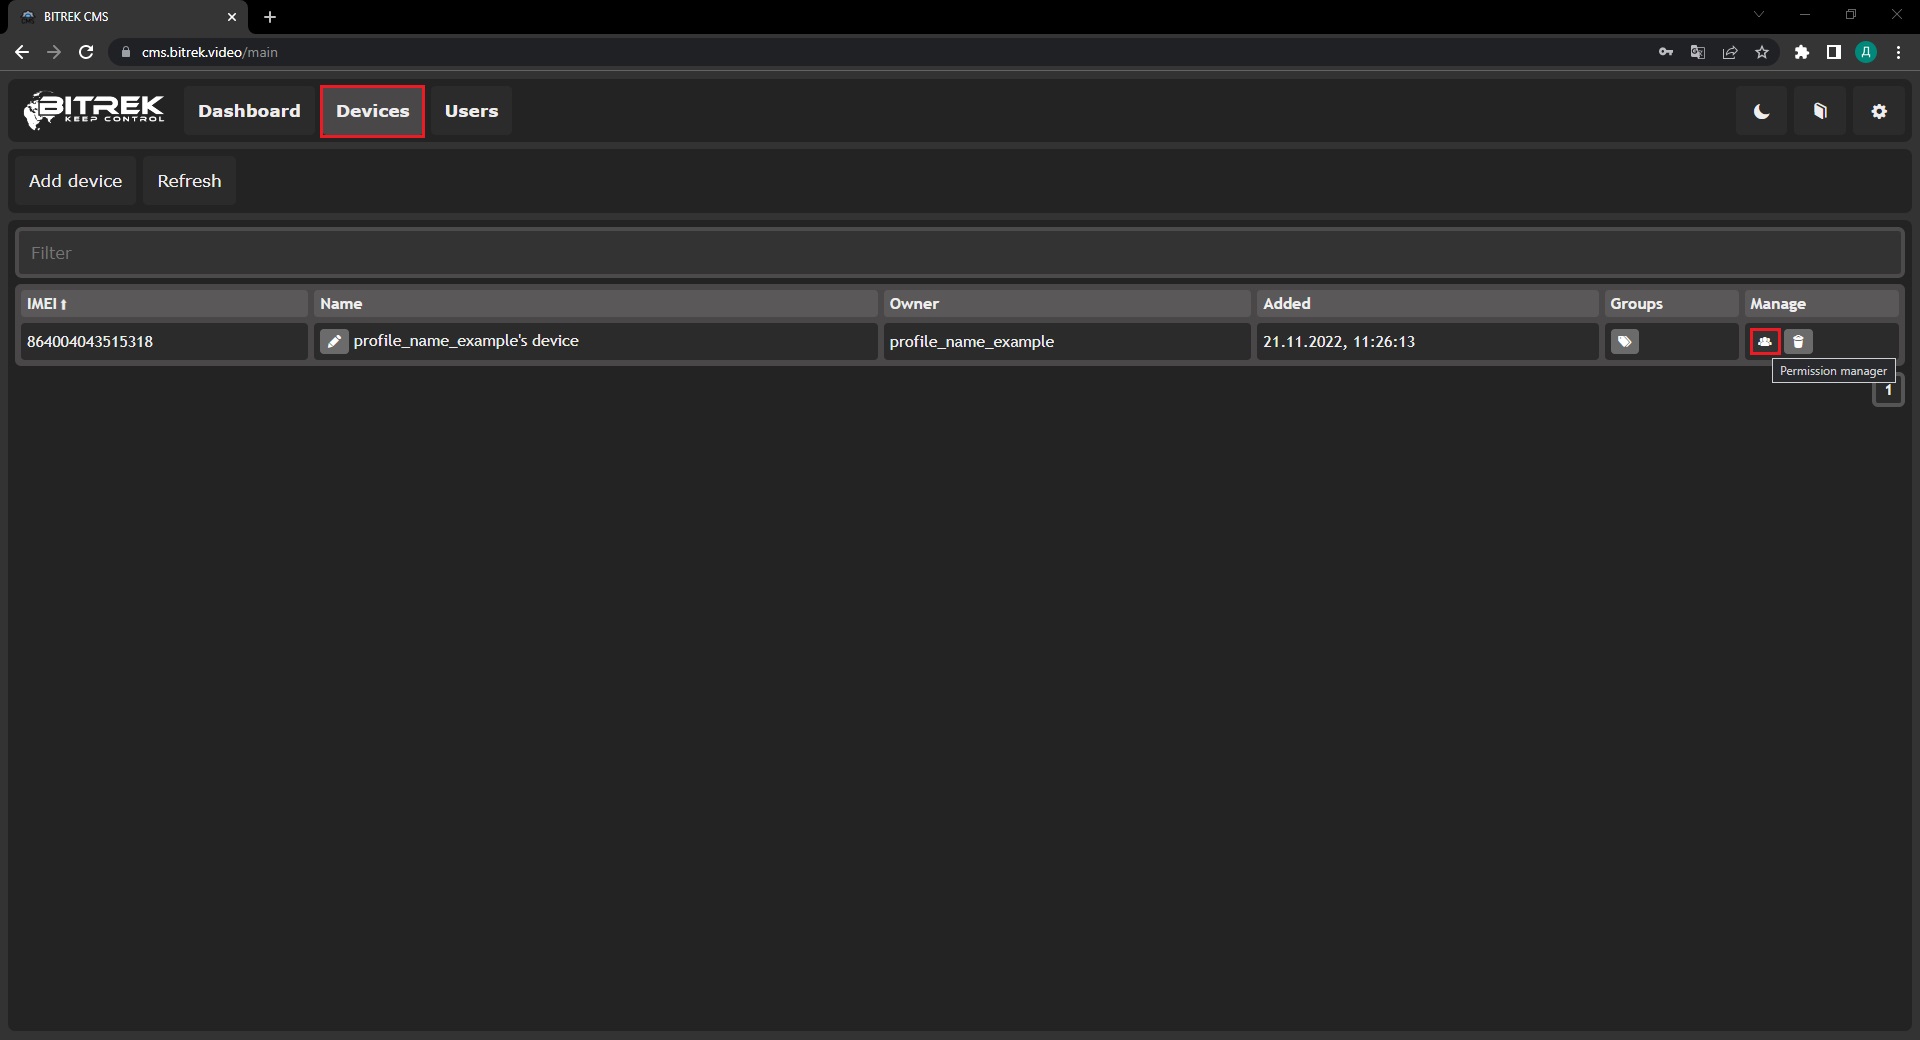Sort devices by the Added column header

coord(1286,304)
